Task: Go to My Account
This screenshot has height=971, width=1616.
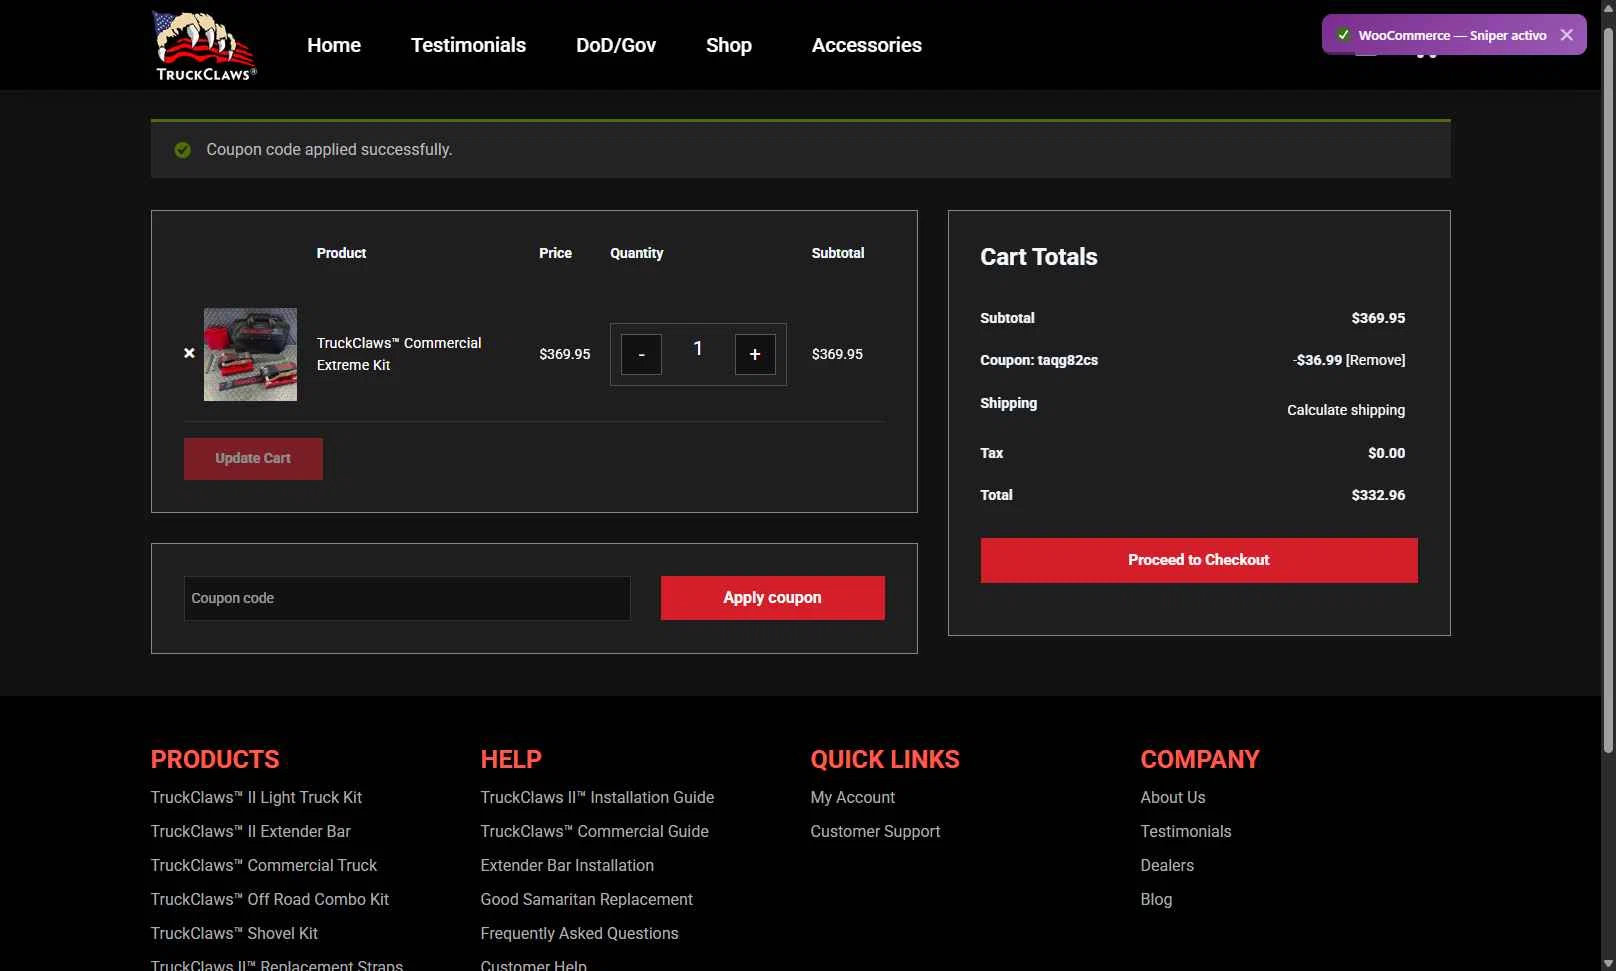Action: coord(853,797)
